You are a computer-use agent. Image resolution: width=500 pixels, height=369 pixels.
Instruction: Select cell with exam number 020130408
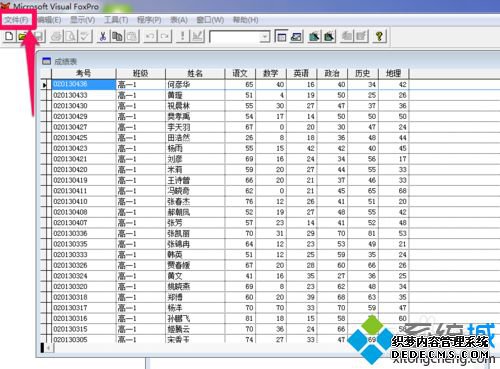coord(84,212)
